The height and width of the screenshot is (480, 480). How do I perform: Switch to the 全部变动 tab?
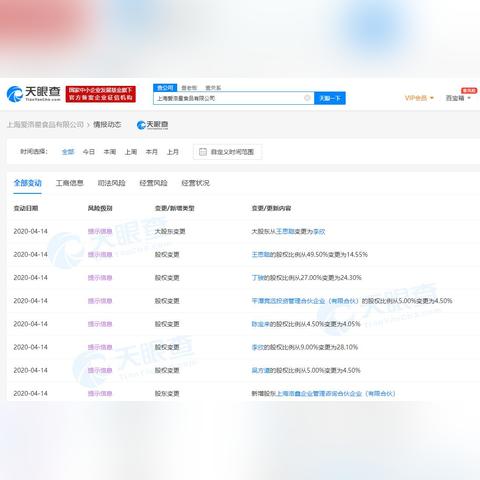[28, 183]
